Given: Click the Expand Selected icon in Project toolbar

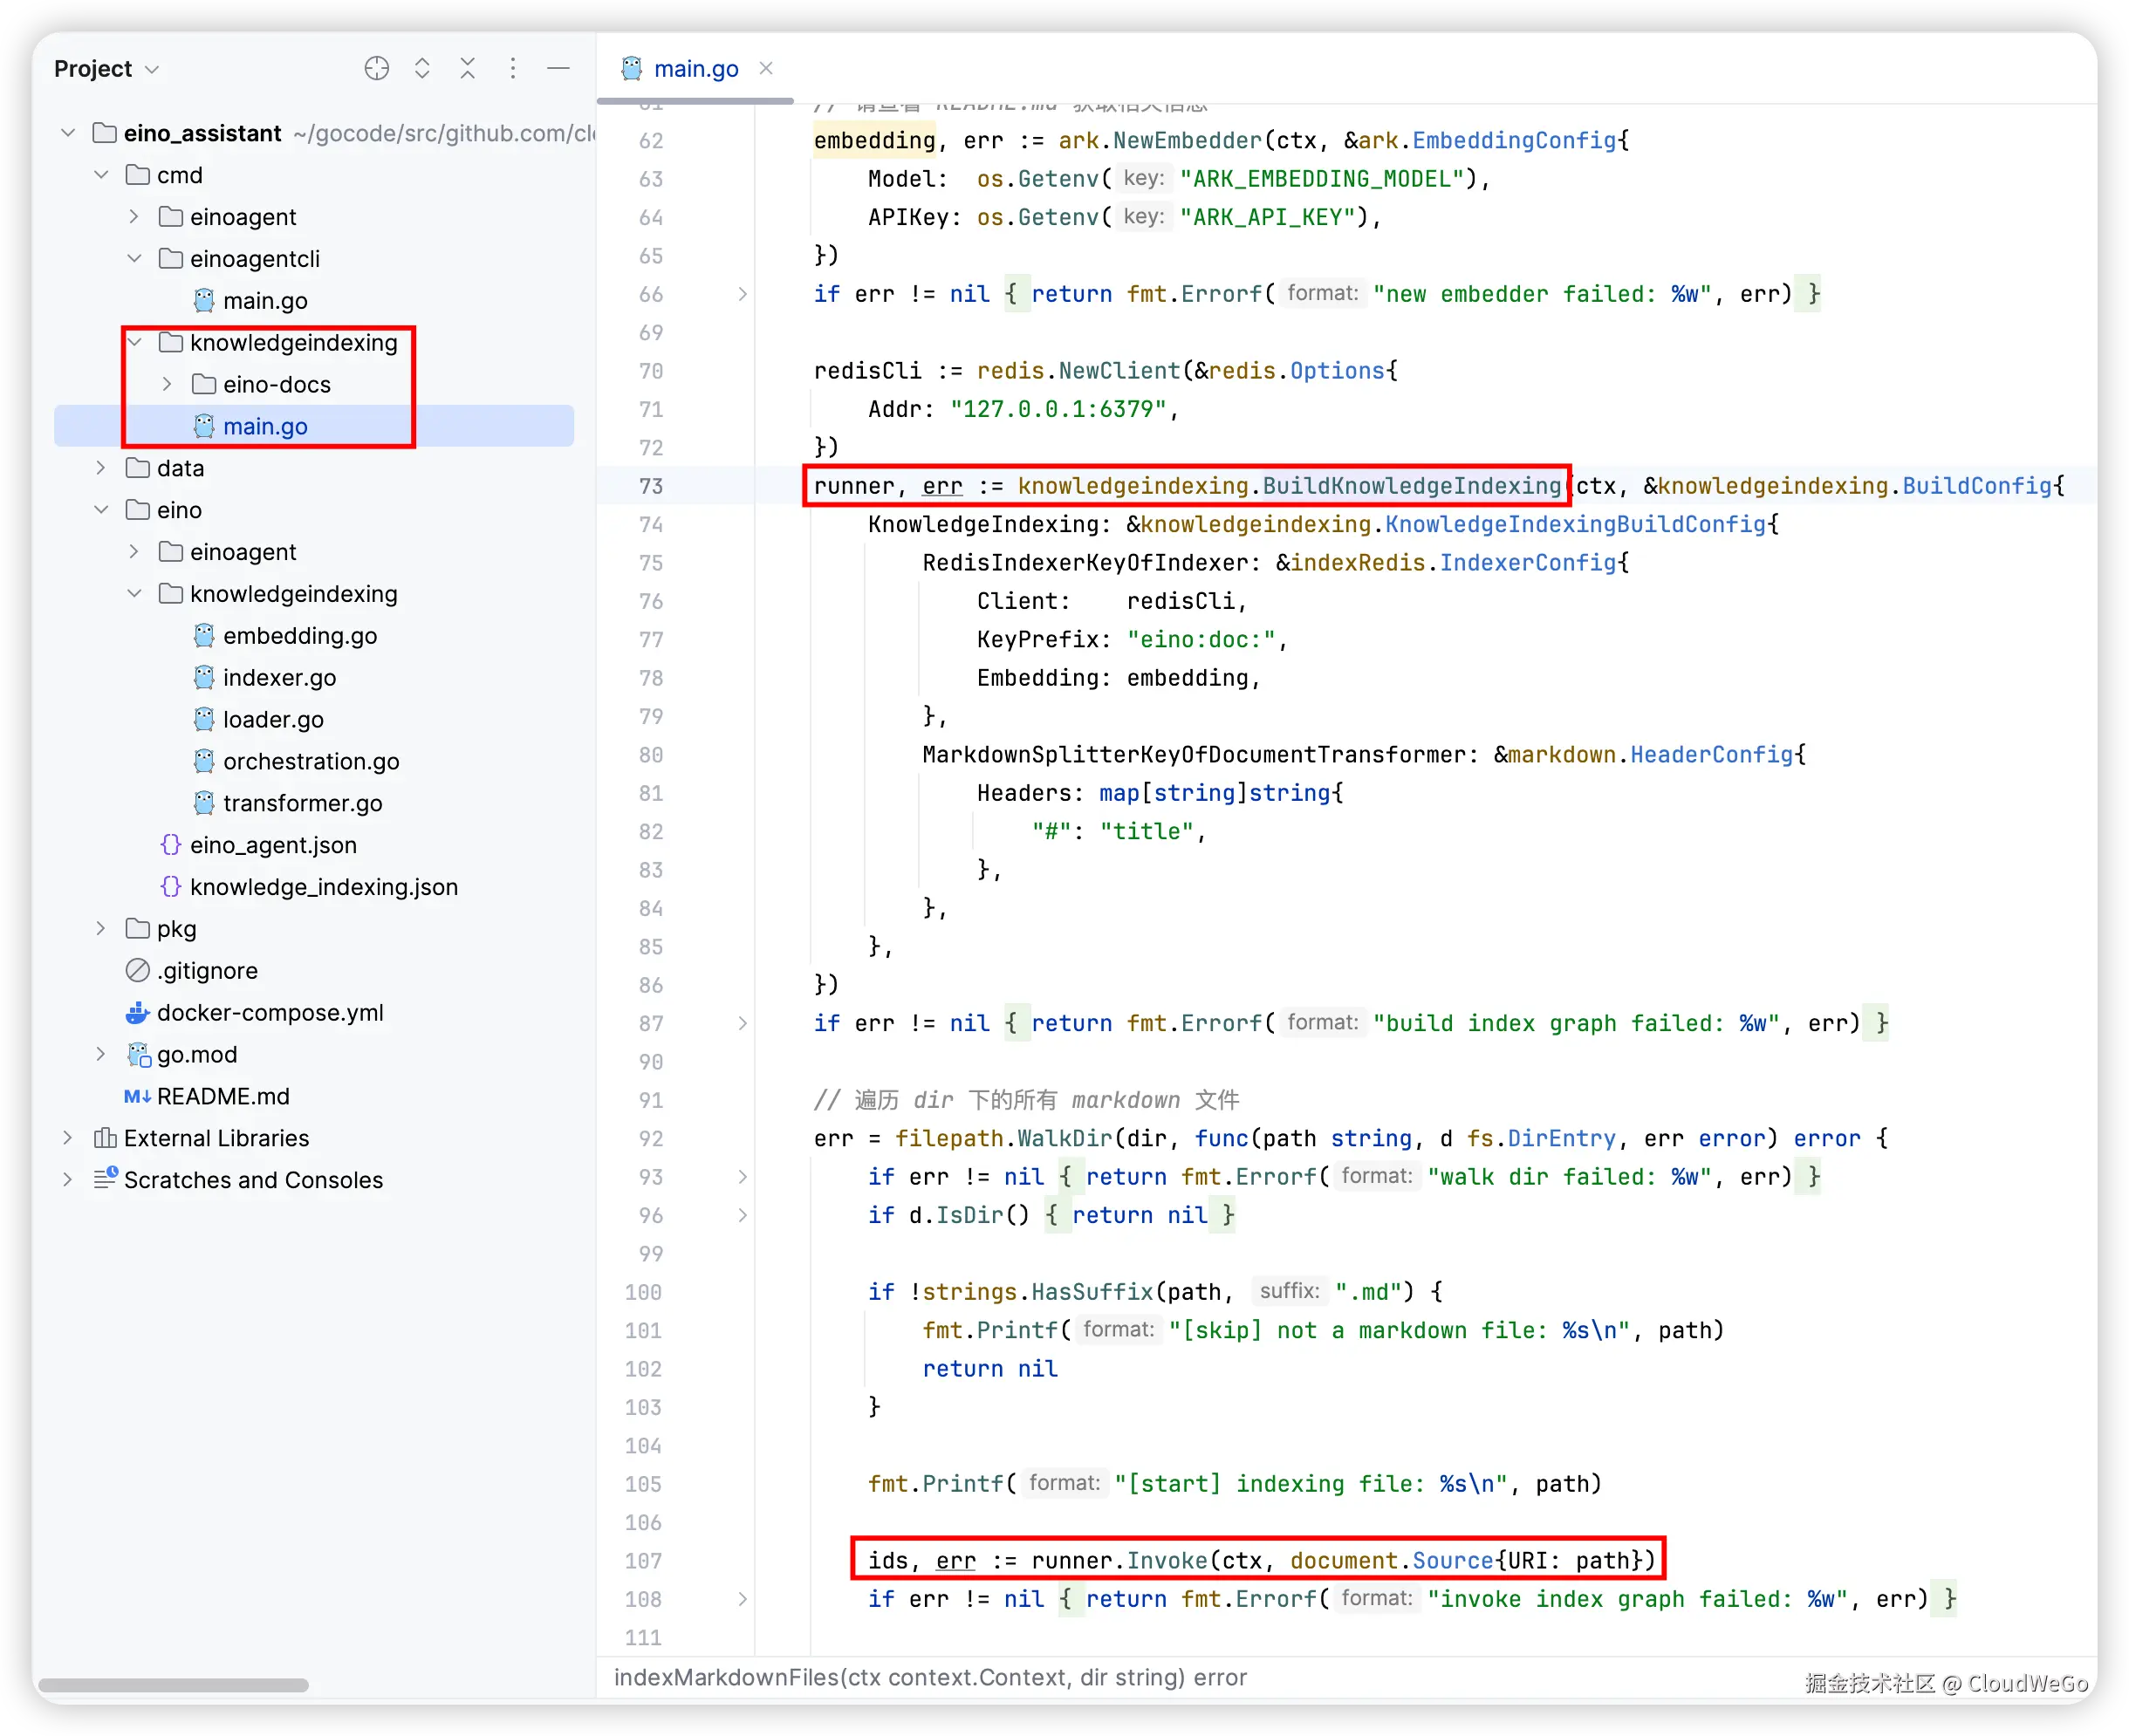Looking at the screenshot, I should click(x=422, y=68).
